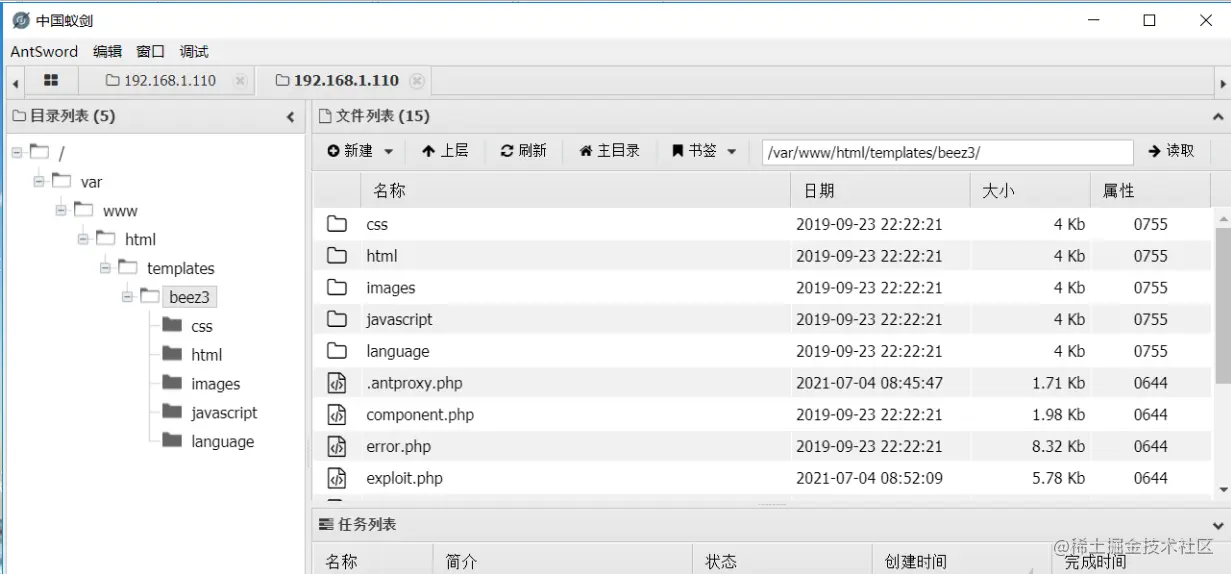Click the css folder icon in file list
This screenshot has width=1231, height=574.
[337, 224]
